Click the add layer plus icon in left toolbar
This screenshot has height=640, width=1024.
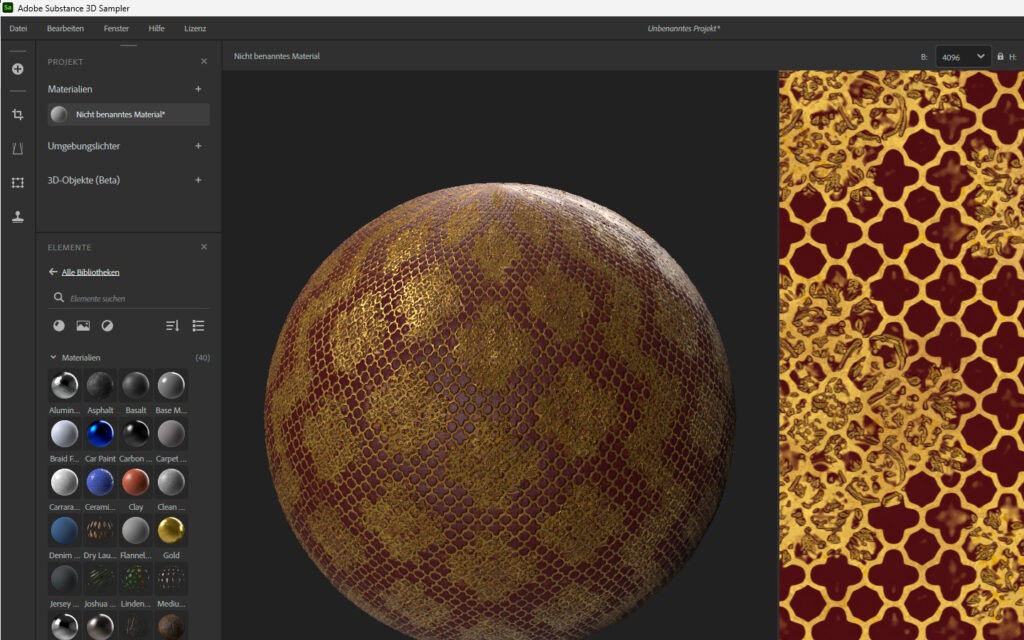coord(18,69)
